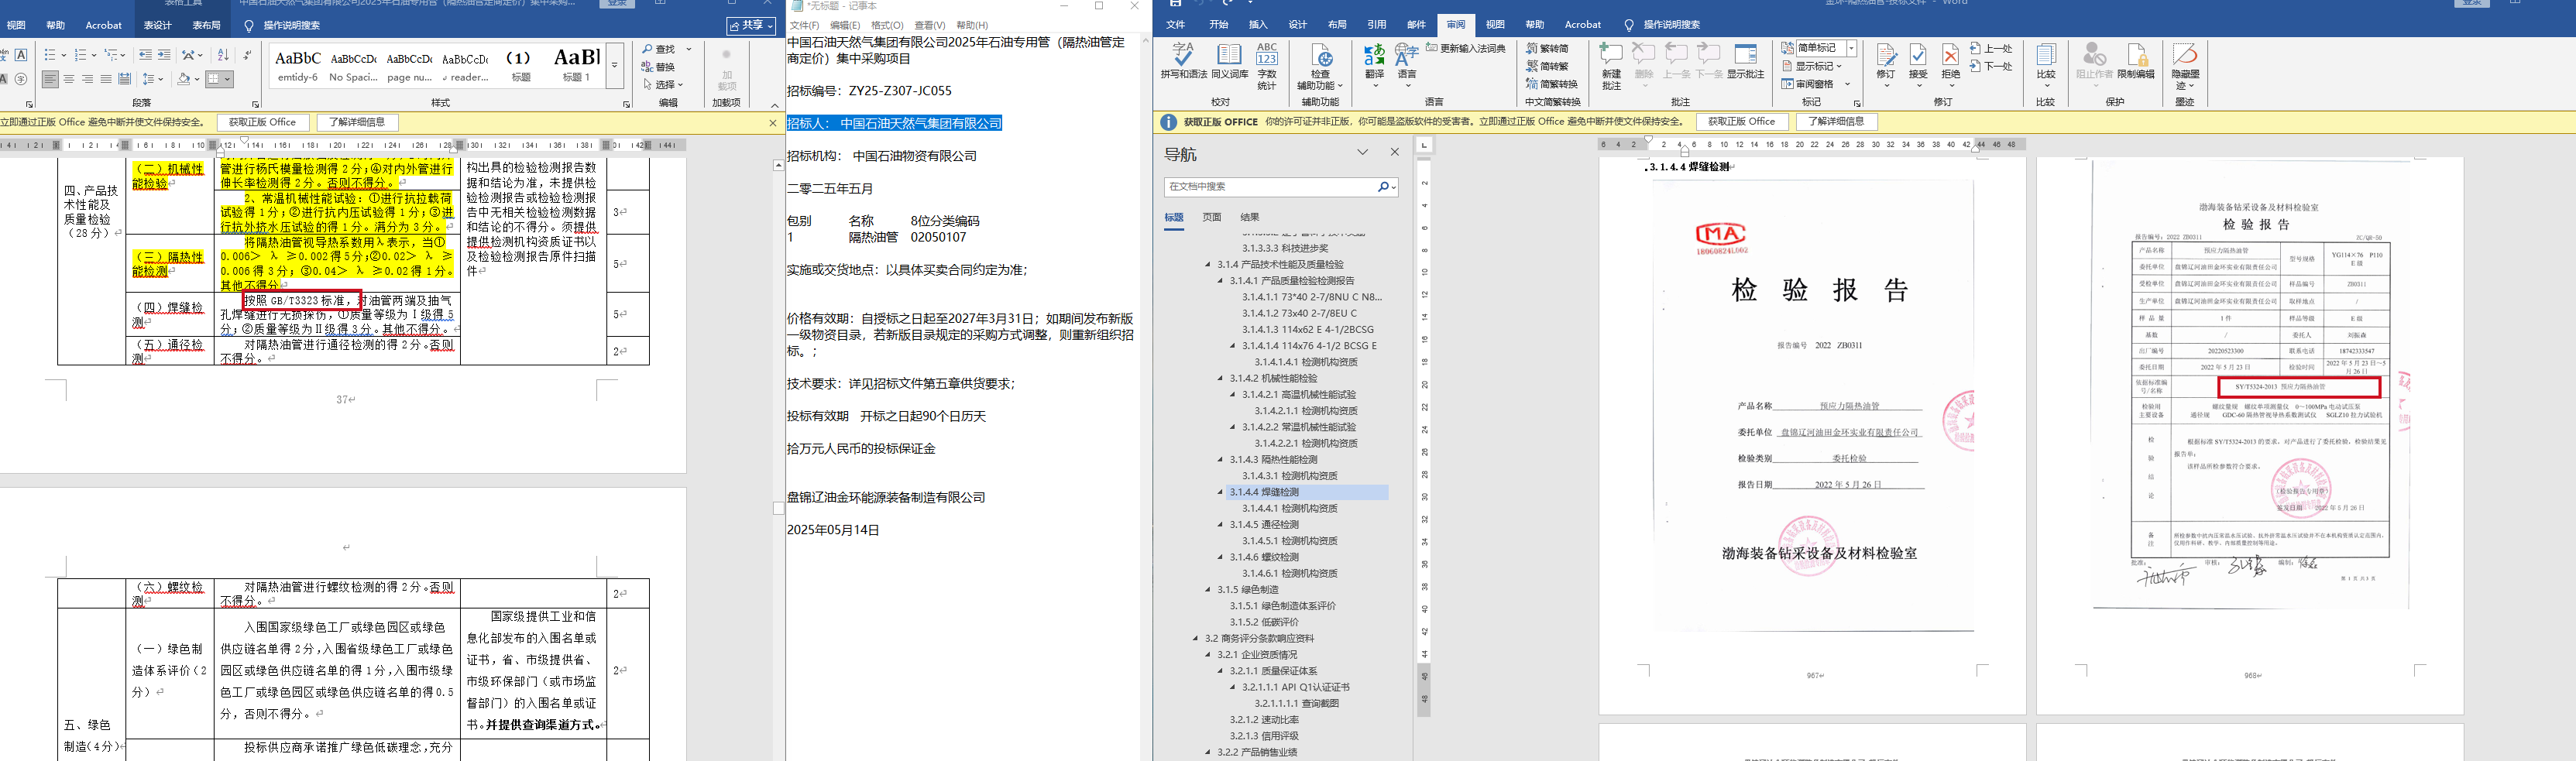The height and width of the screenshot is (761, 2576).
Task: Open the 显示标记 dropdown
Action: pyautogui.click(x=1812, y=66)
